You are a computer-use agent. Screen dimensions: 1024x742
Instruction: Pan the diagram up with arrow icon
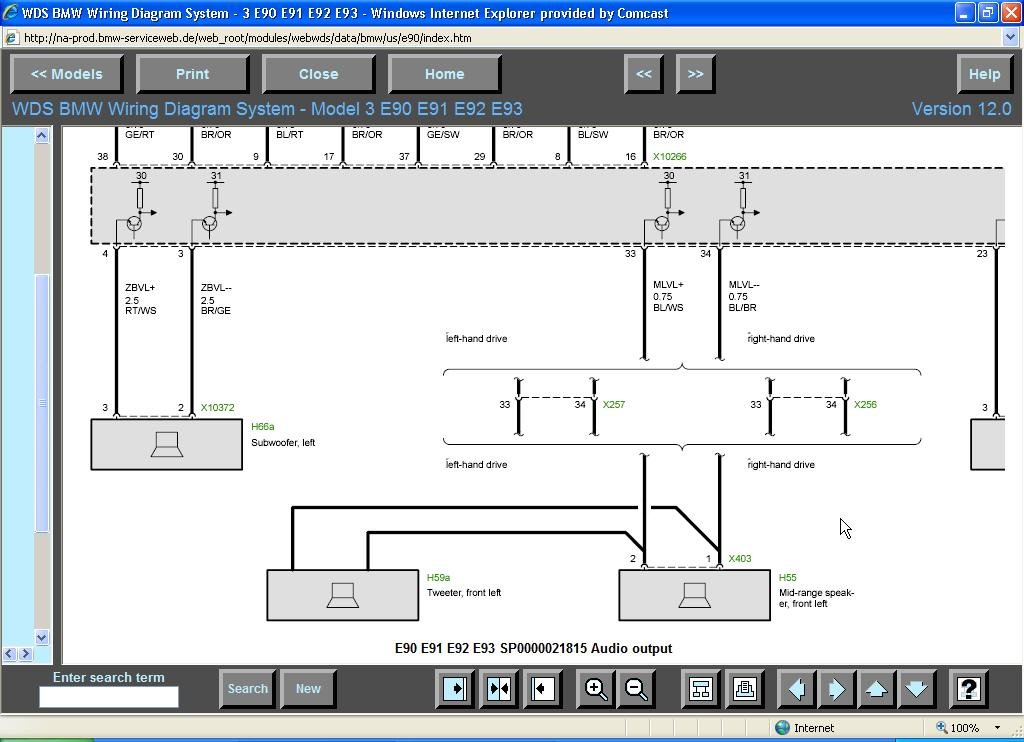(876, 688)
